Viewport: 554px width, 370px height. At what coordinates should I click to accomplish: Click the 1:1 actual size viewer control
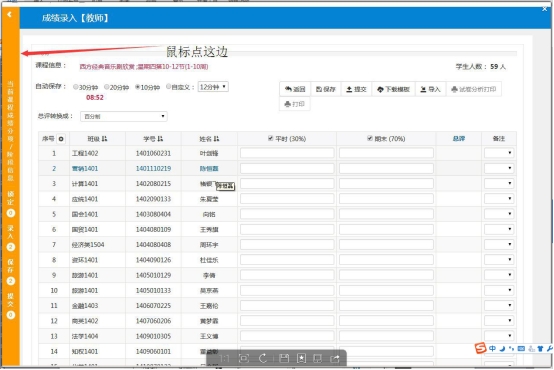[x=224, y=359]
